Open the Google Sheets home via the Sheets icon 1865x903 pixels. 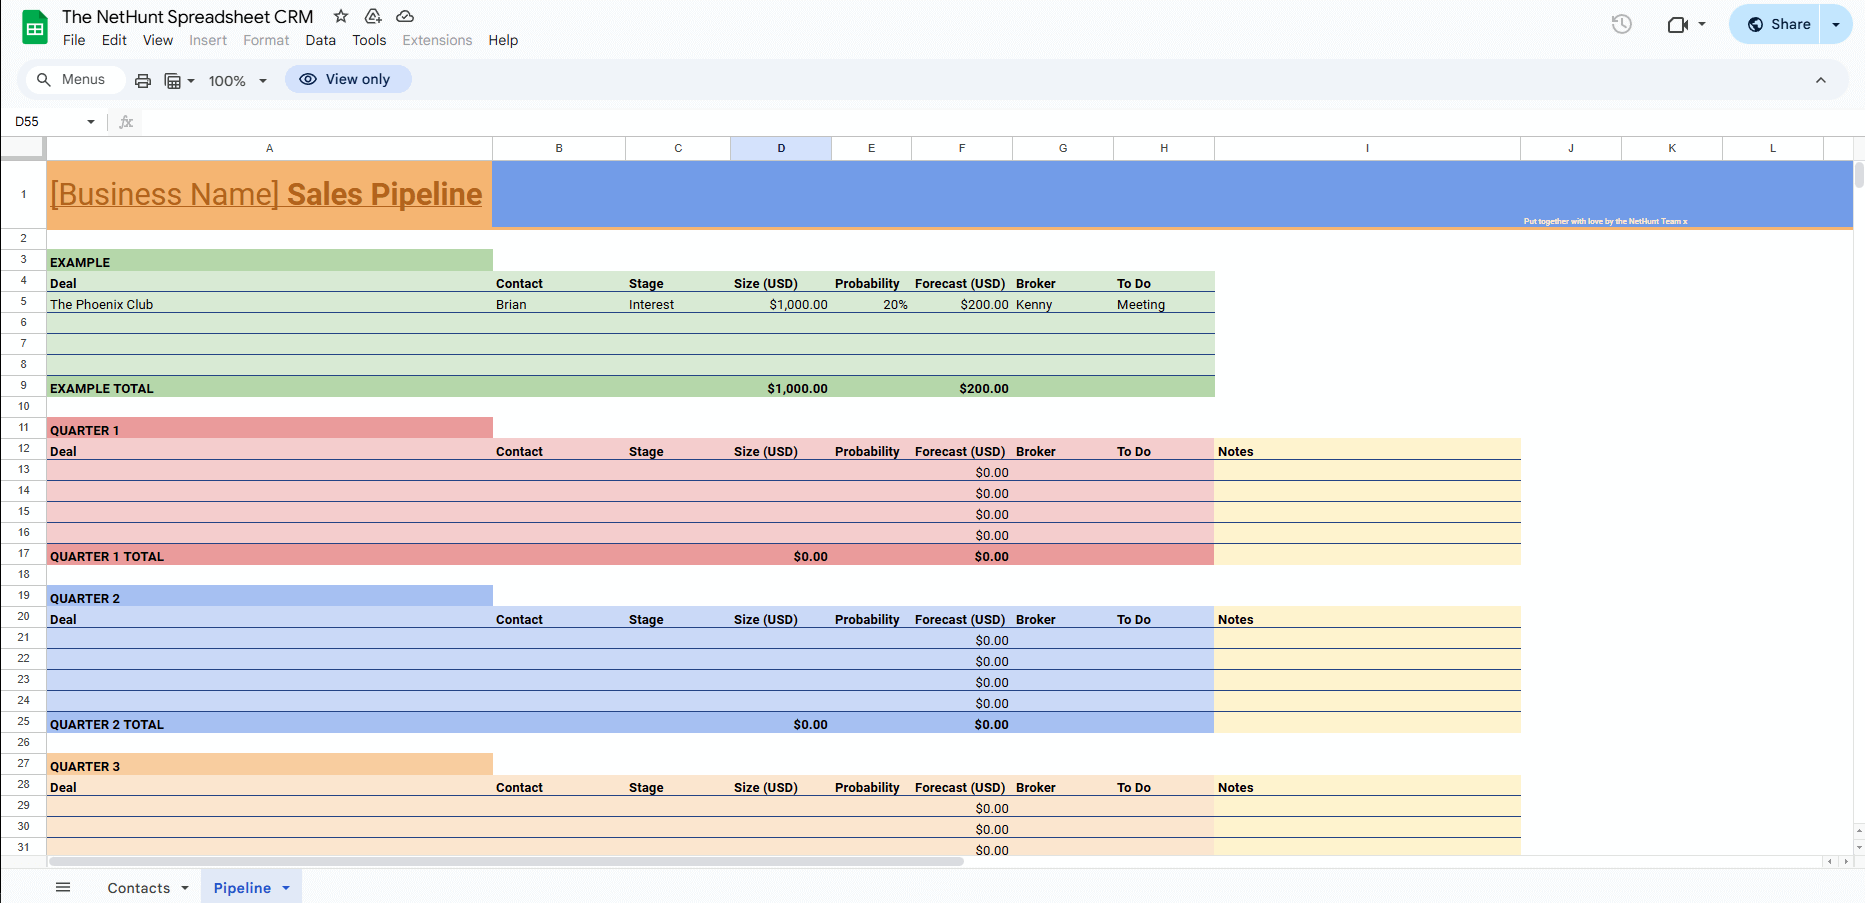point(35,26)
